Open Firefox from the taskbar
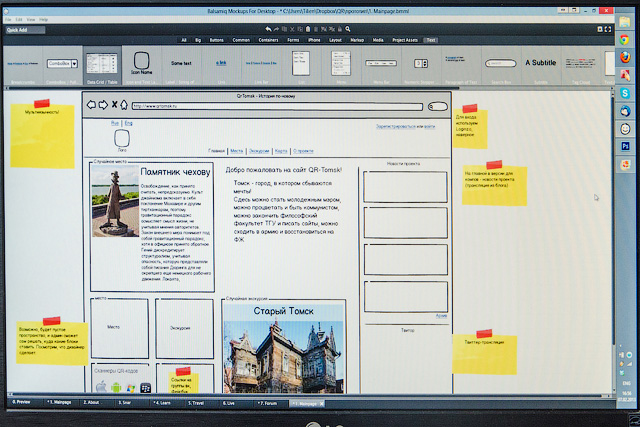Viewport: 640px width, 427px height. [624, 57]
